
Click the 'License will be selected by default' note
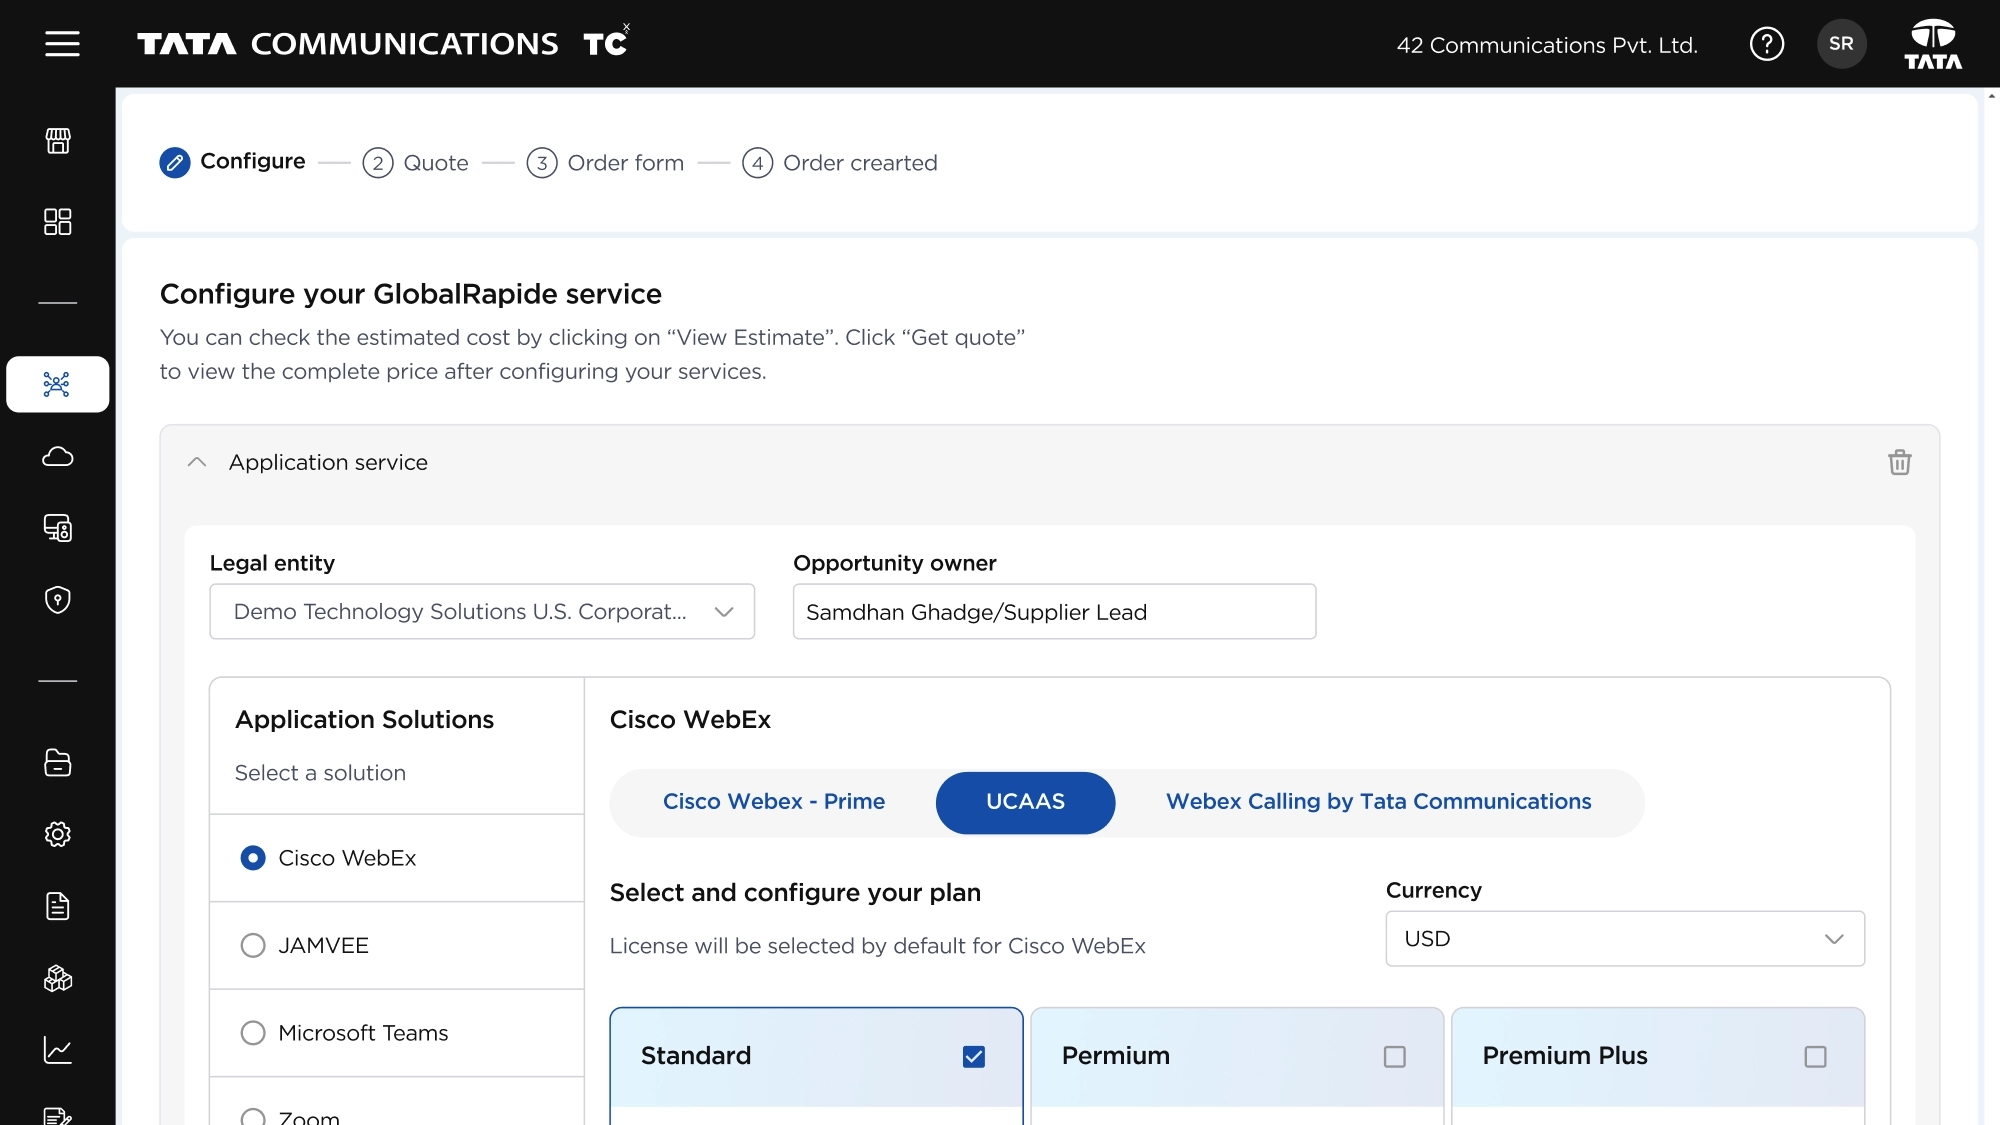point(878,946)
